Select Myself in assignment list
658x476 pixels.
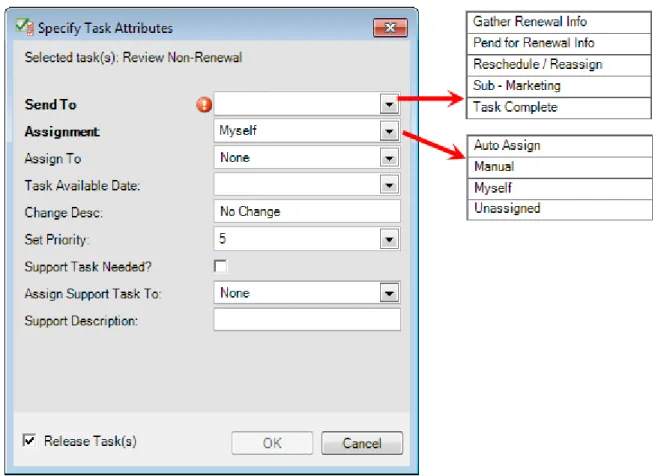[x=559, y=188]
